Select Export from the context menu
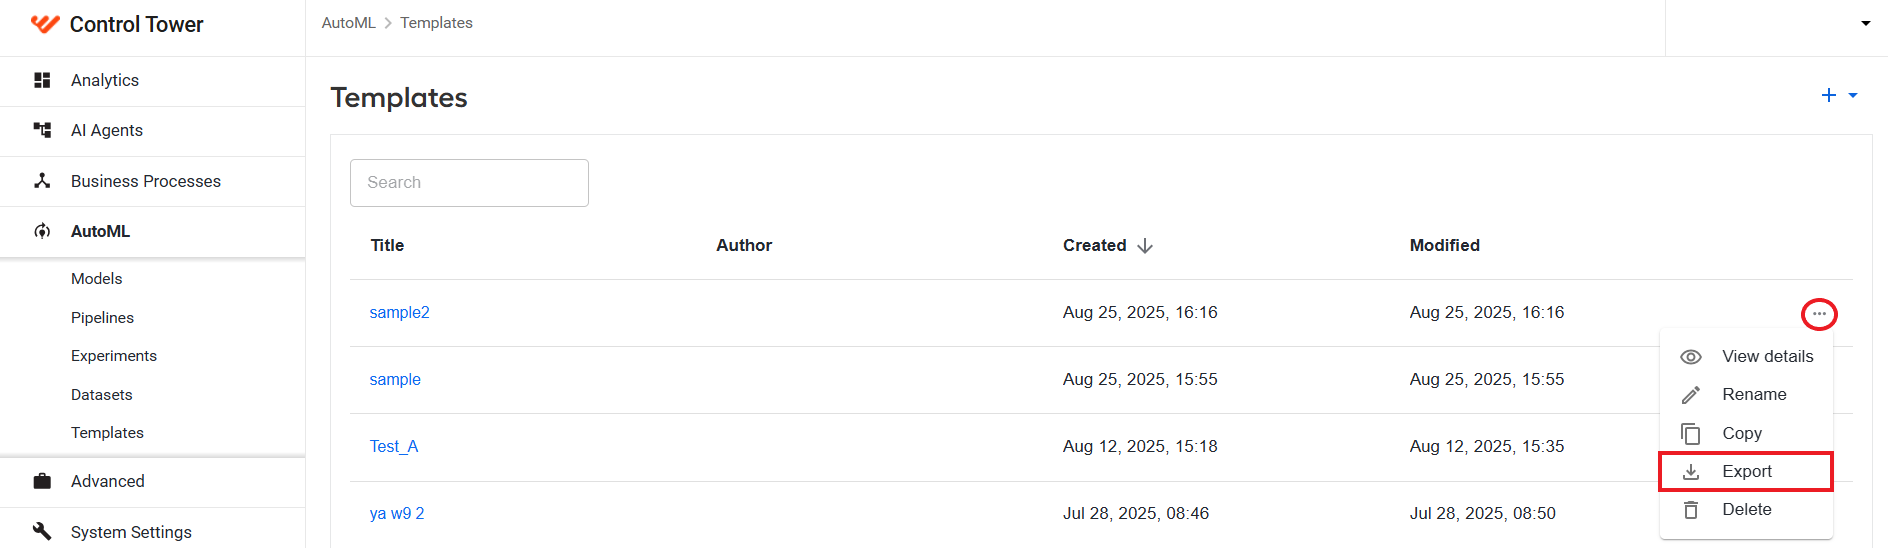The height and width of the screenshot is (548, 1888). [x=1746, y=471]
